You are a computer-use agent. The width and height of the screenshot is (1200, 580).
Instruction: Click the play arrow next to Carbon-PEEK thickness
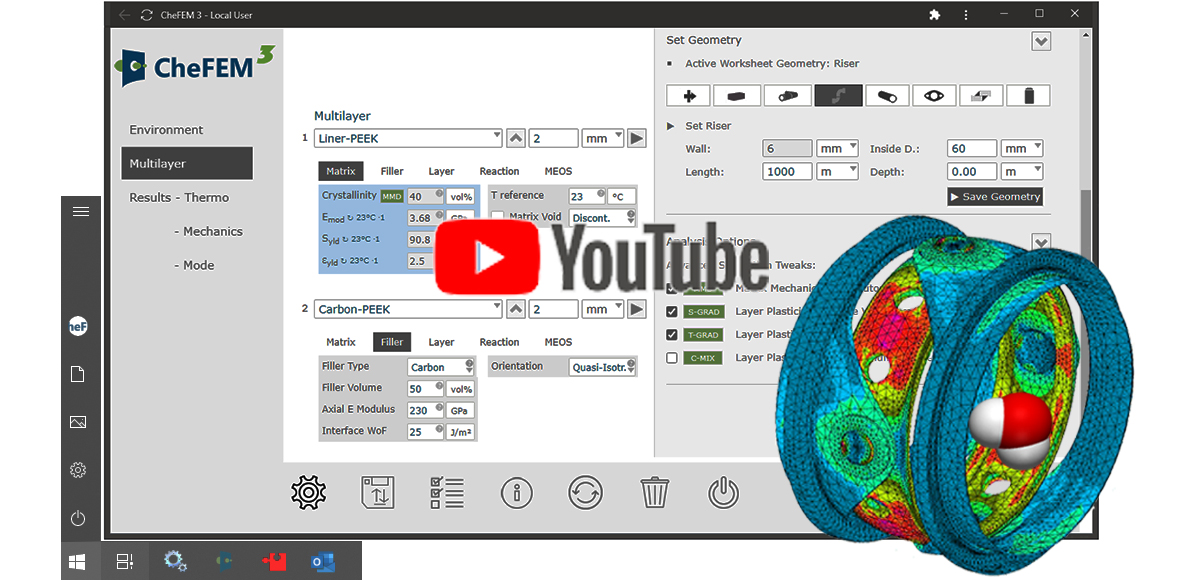tap(637, 309)
